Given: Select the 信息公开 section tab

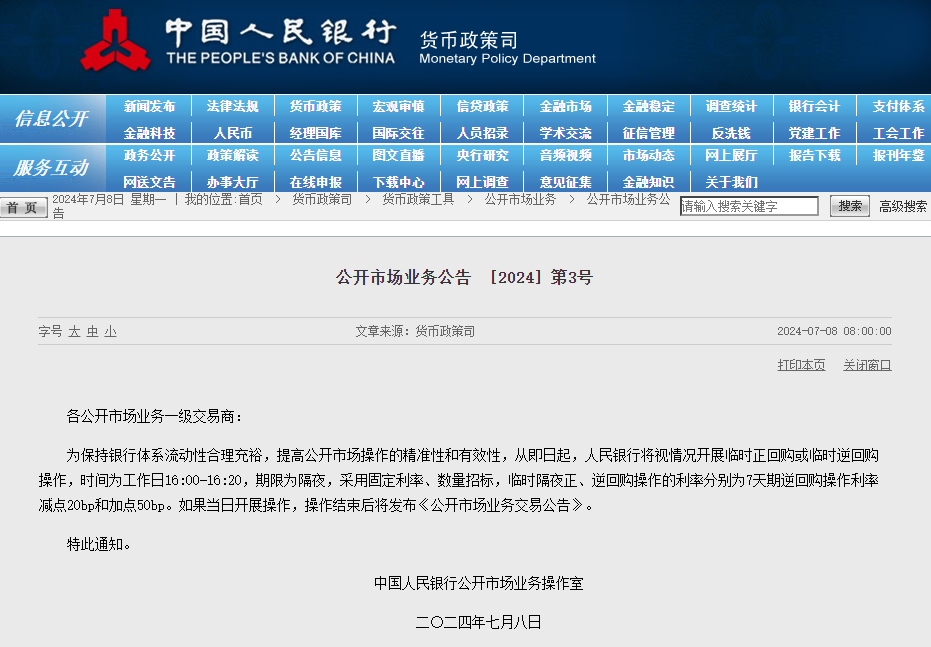Looking at the screenshot, I should (x=51, y=119).
